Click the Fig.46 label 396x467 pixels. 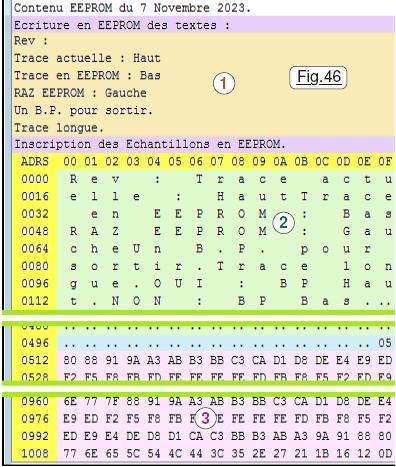[x=318, y=77]
